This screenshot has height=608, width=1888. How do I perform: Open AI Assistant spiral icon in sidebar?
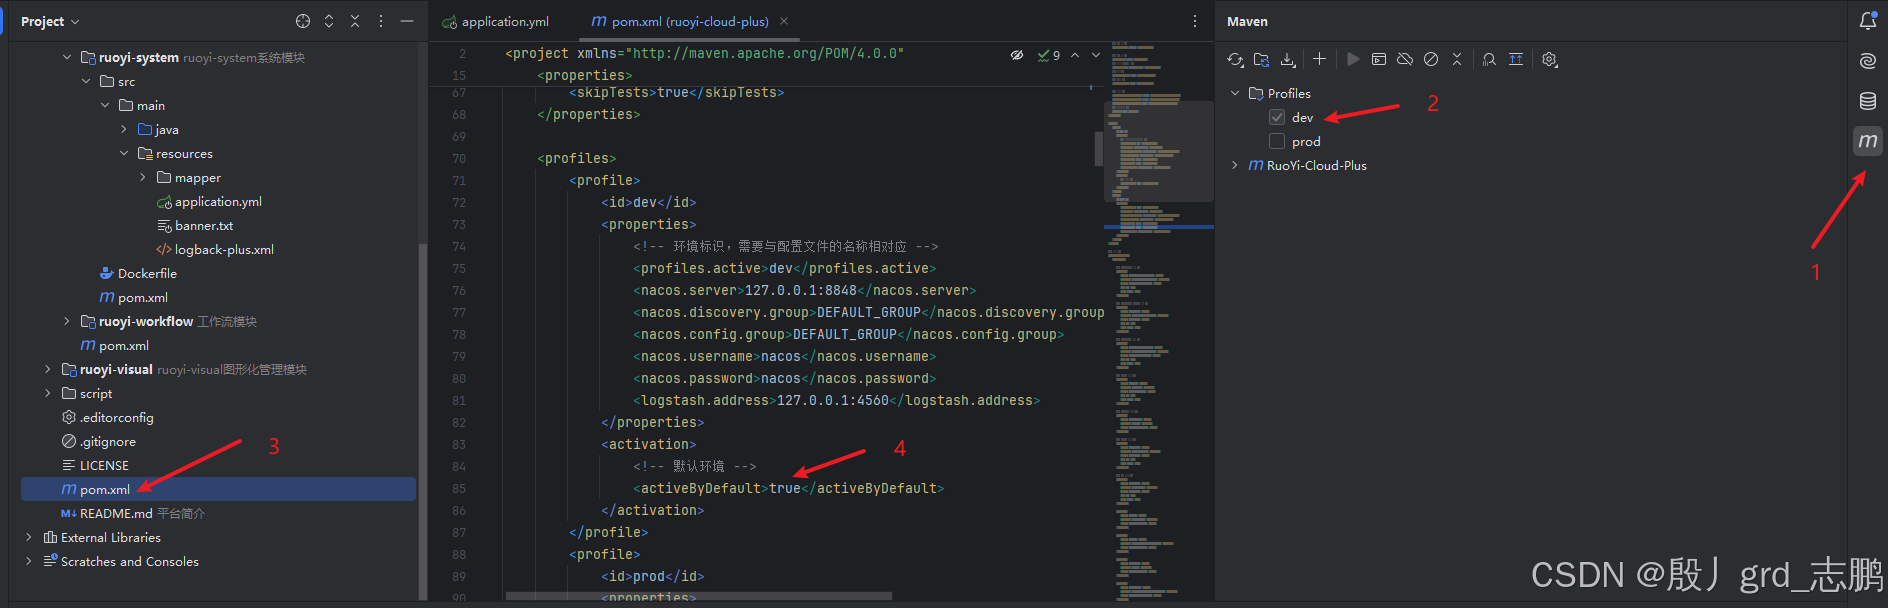tap(1867, 61)
